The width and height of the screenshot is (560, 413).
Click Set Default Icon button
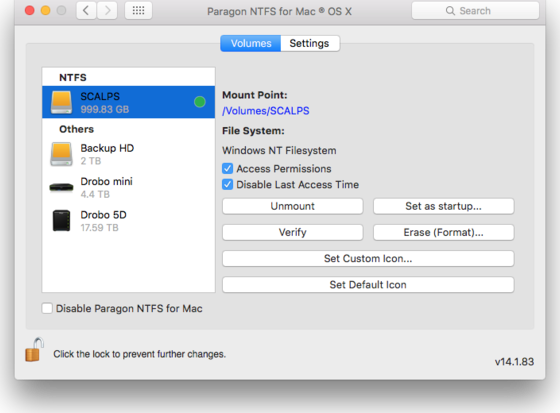(368, 284)
